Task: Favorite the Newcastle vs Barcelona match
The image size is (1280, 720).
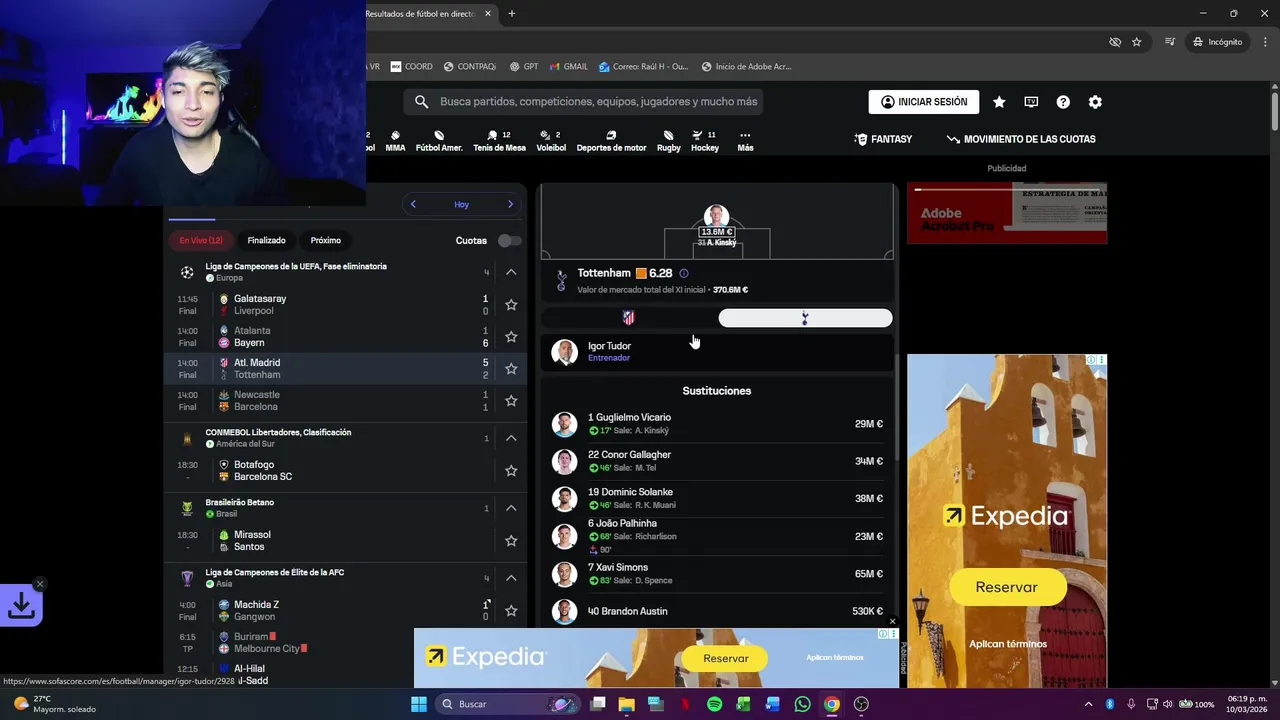Action: 511,401
